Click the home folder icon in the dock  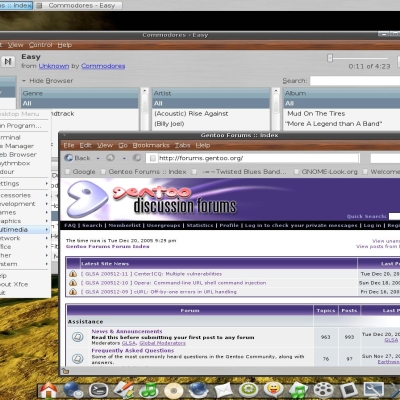pos(48,390)
